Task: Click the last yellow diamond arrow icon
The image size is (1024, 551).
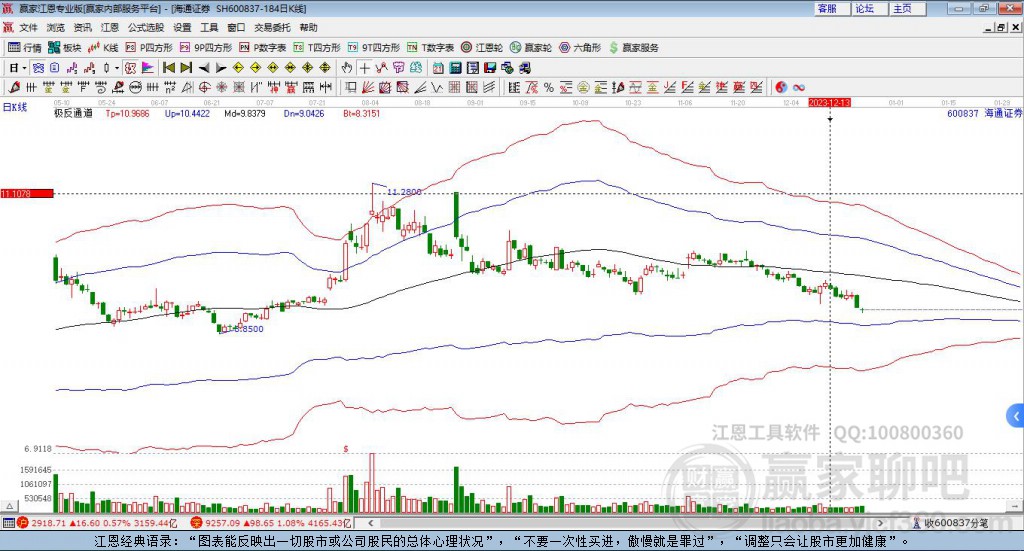Action: point(325,68)
